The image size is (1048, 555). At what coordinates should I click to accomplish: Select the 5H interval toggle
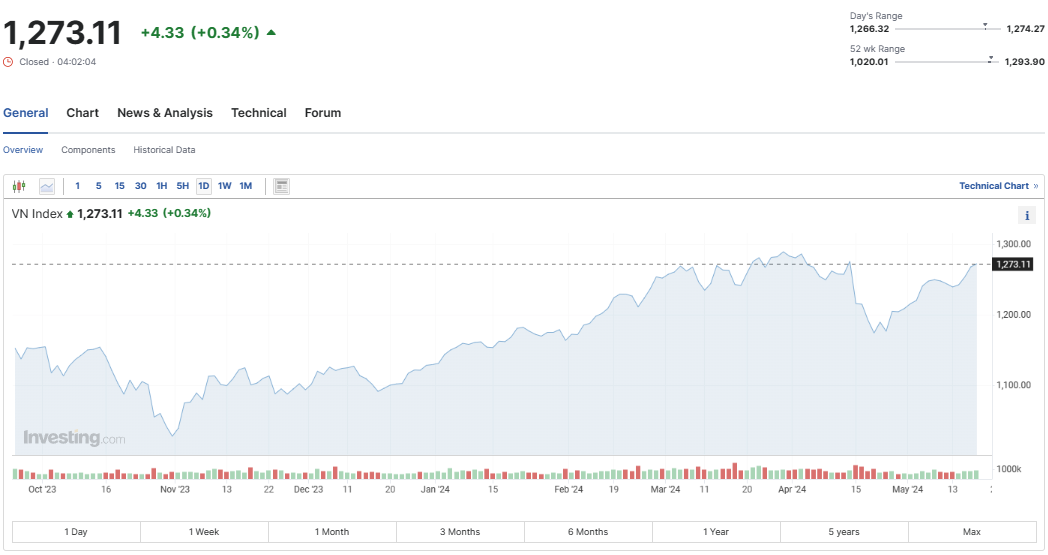[182, 186]
